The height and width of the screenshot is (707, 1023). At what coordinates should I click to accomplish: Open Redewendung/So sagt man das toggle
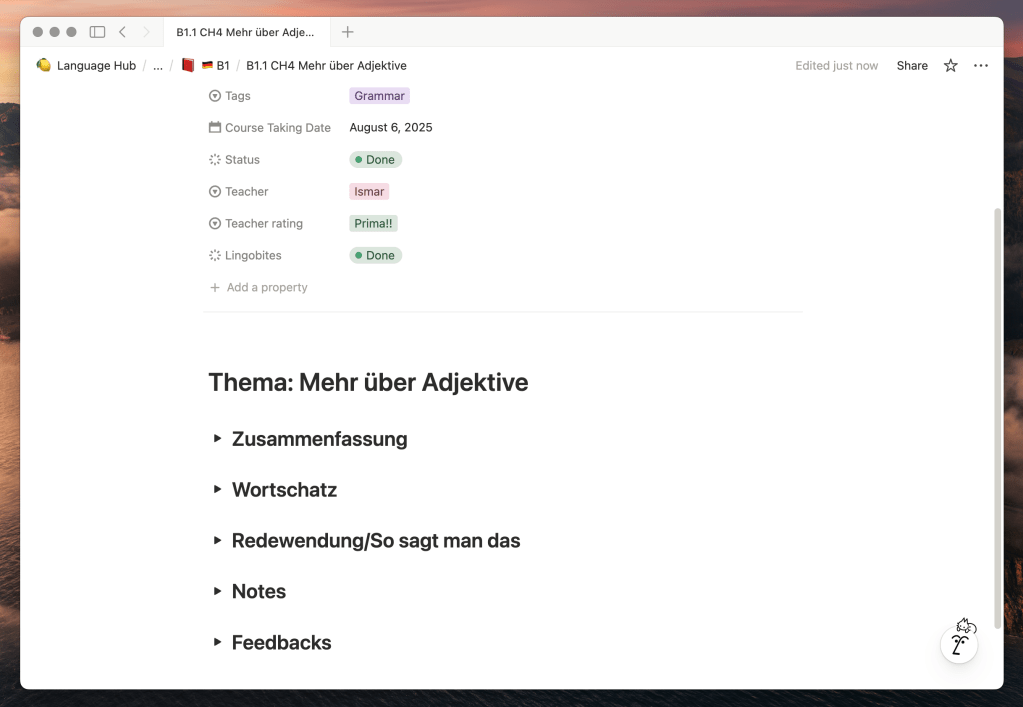point(217,541)
